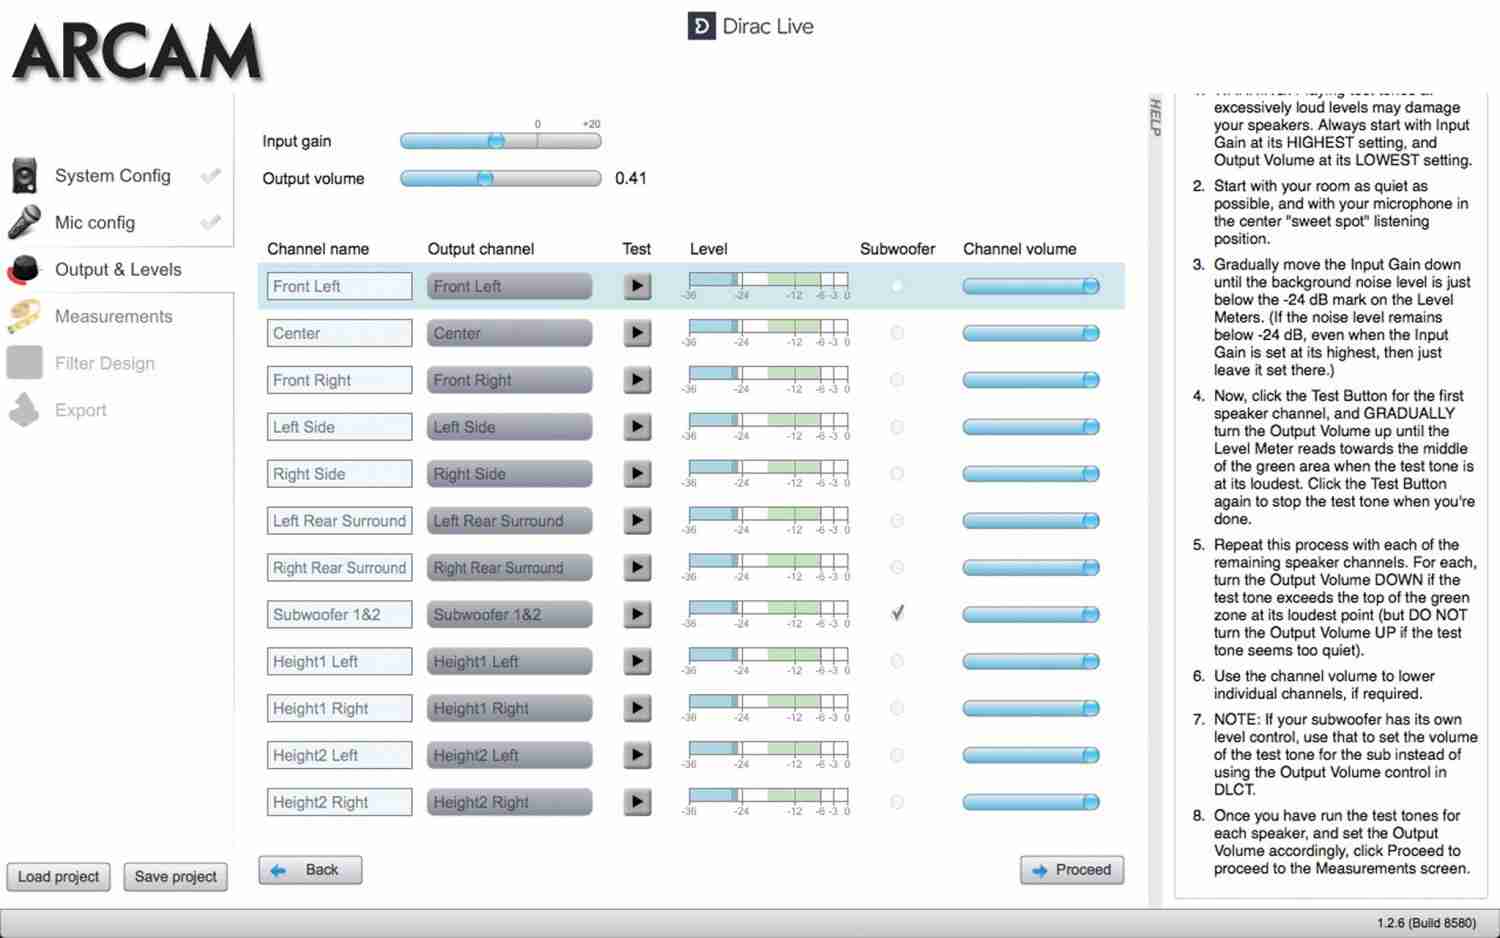Image resolution: width=1500 pixels, height=938 pixels.
Task: Collapse the HELP side panel
Action: [x=1155, y=117]
